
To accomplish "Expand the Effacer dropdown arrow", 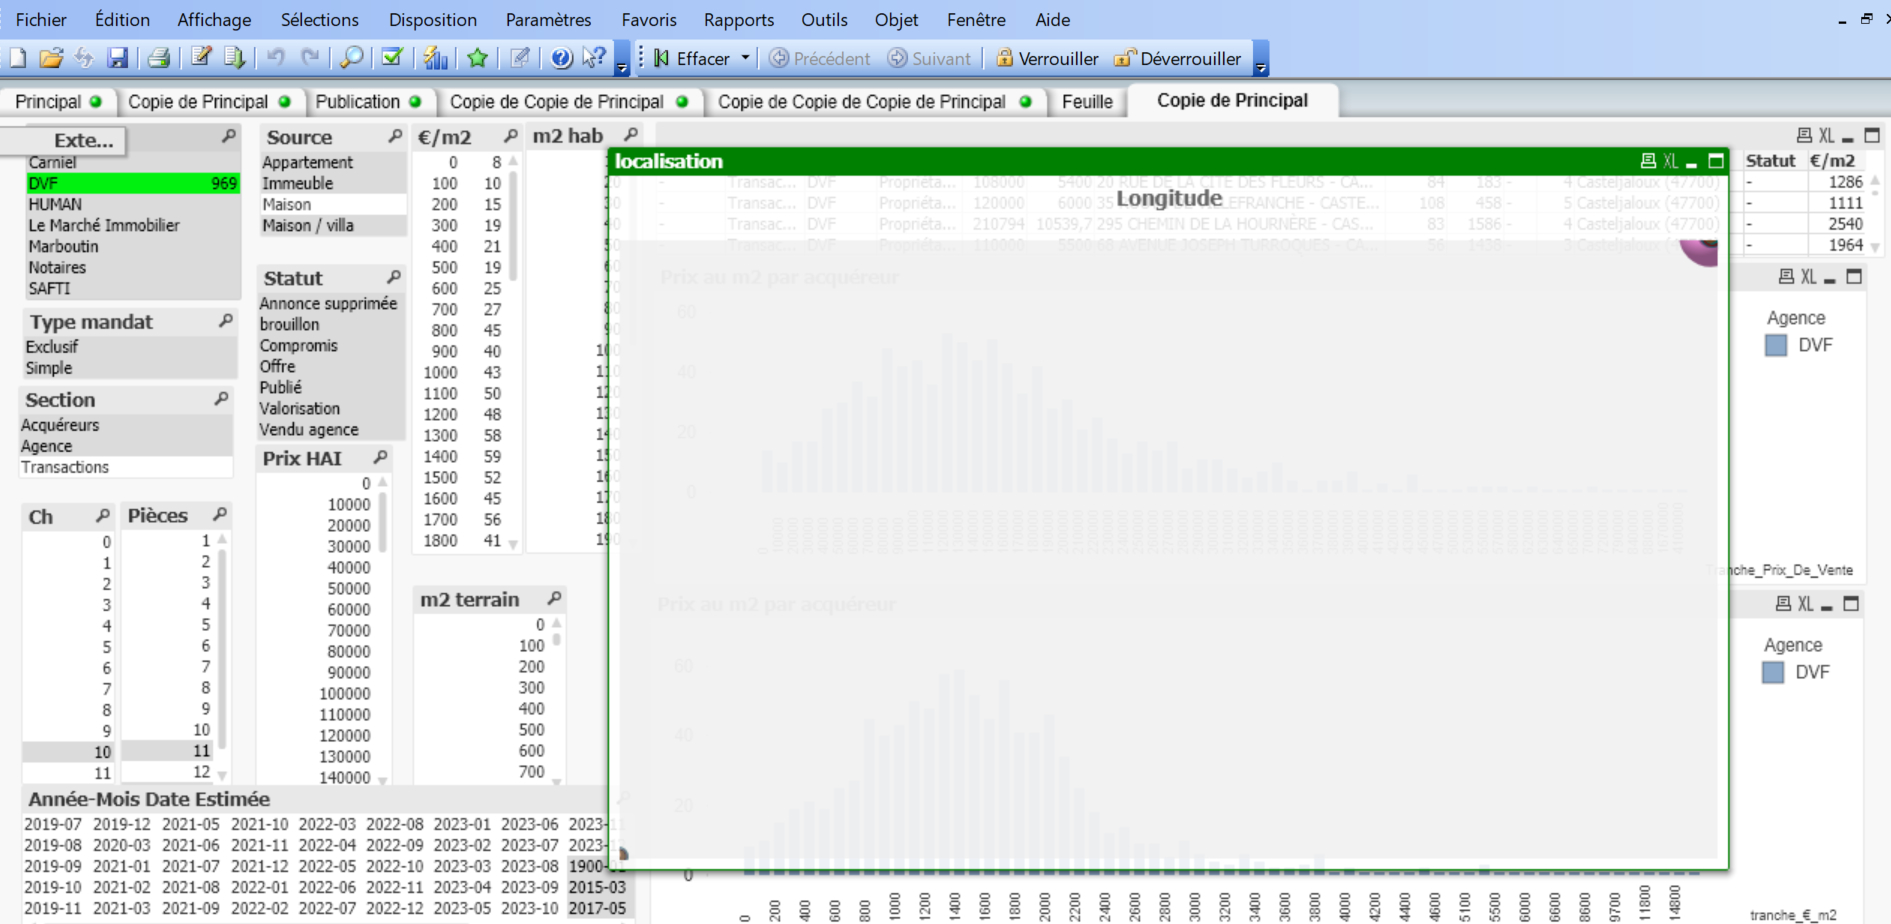I will click(745, 58).
